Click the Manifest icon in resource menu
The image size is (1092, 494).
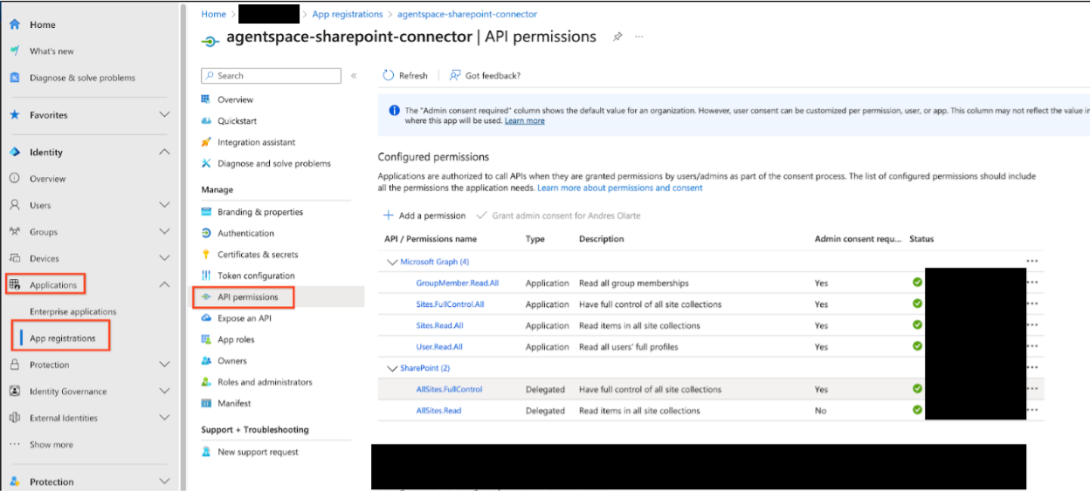pyautogui.click(x=205, y=403)
